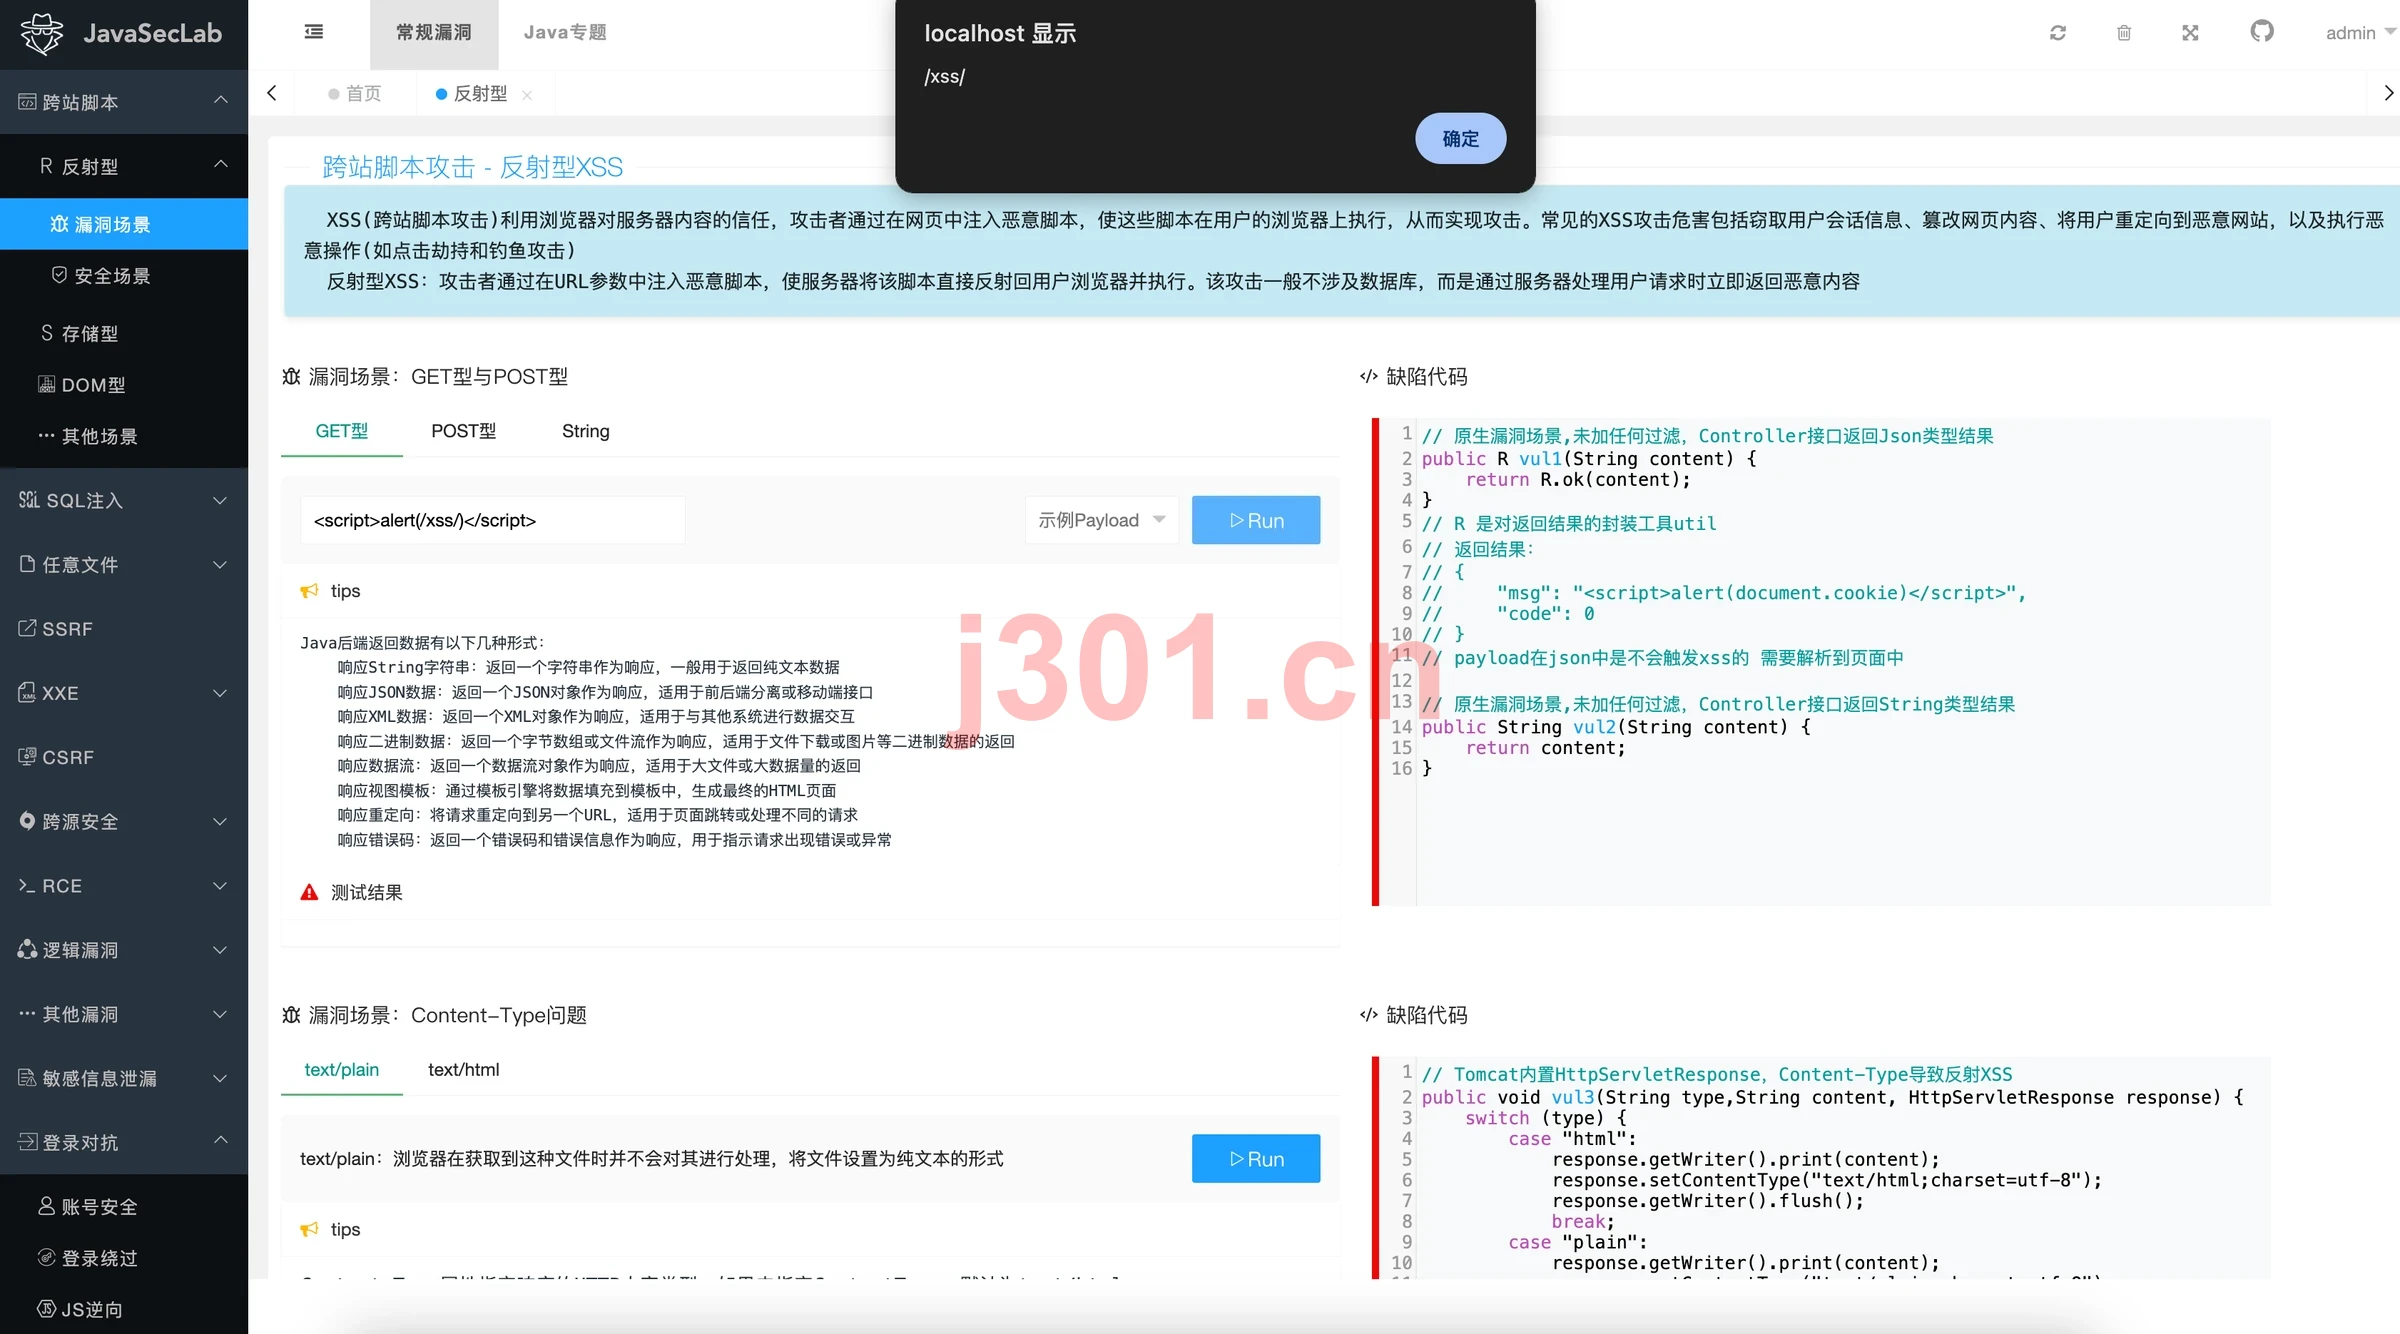Image resolution: width=2400 pixels, height=1334 pixels.
Task: Click the 其他漏洞 ellipsis icon
Action: (x=27, y=1013)
